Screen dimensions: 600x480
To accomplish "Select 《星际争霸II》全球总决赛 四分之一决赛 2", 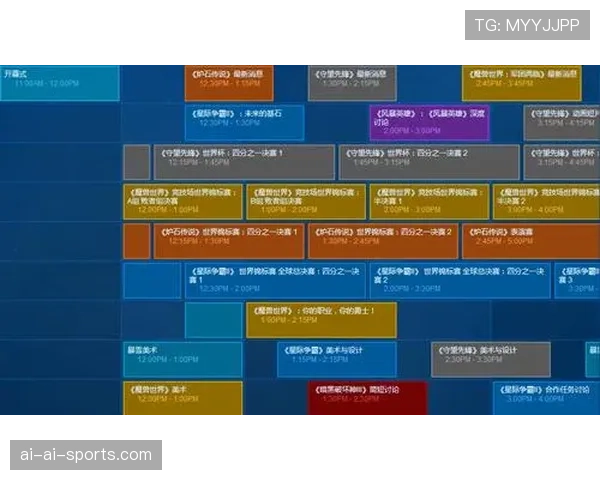I will point(460,281).
